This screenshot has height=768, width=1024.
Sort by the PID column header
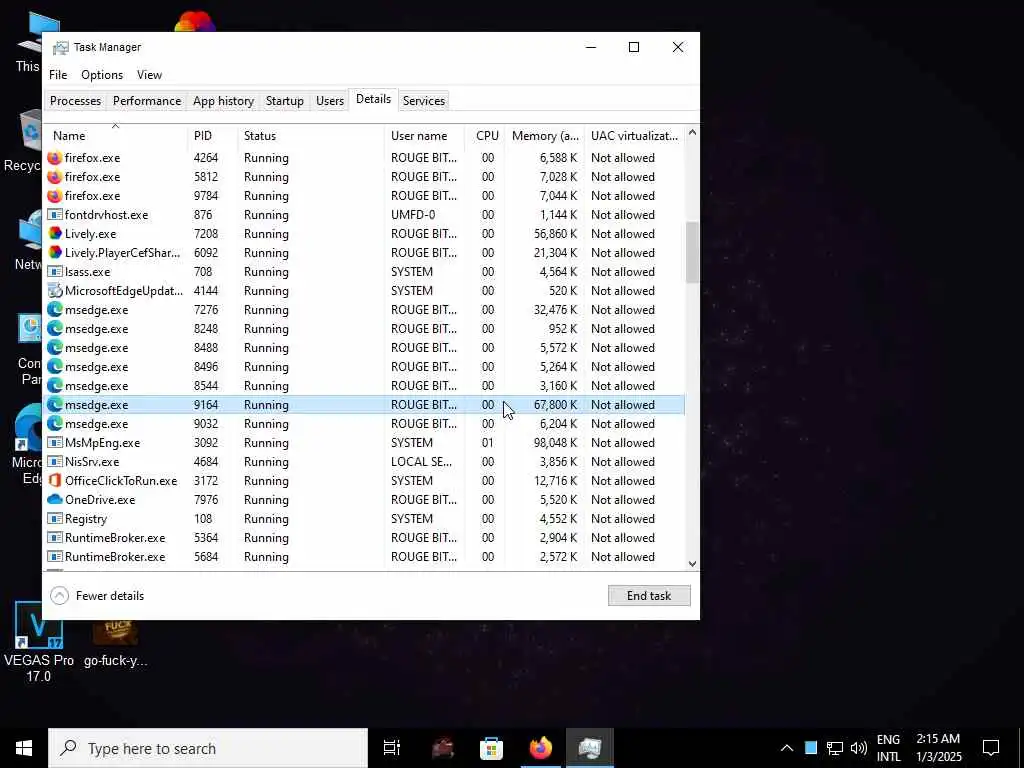click(213, 136)
